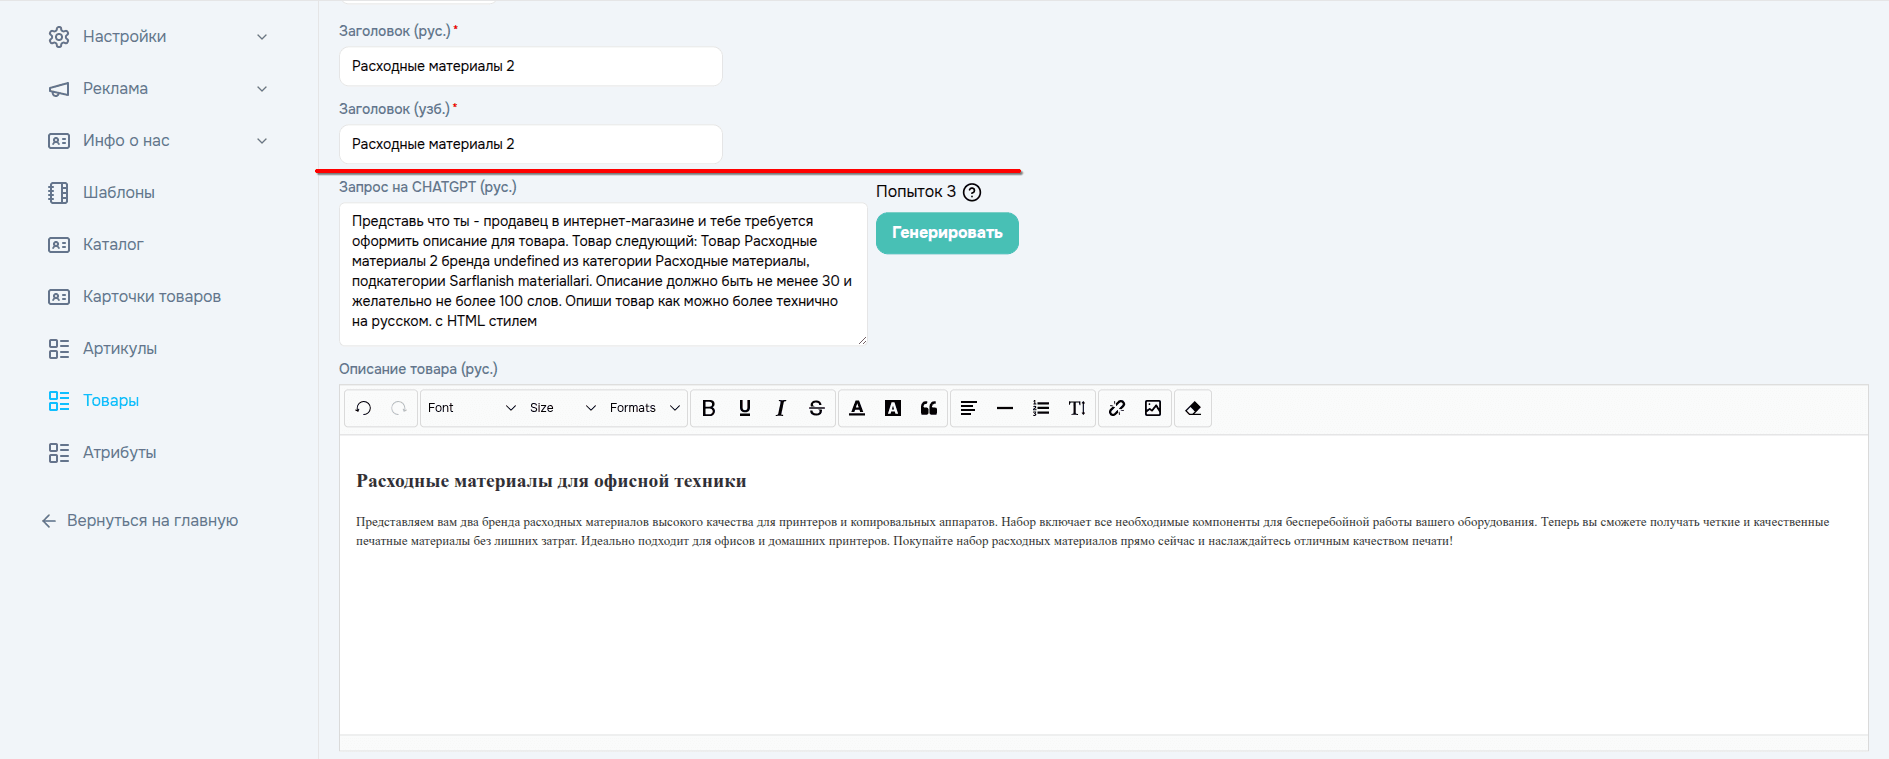This screenshot has width=1889, height=759.
Task: Open the Font dropdown
Action: click(x=471, y=408)
